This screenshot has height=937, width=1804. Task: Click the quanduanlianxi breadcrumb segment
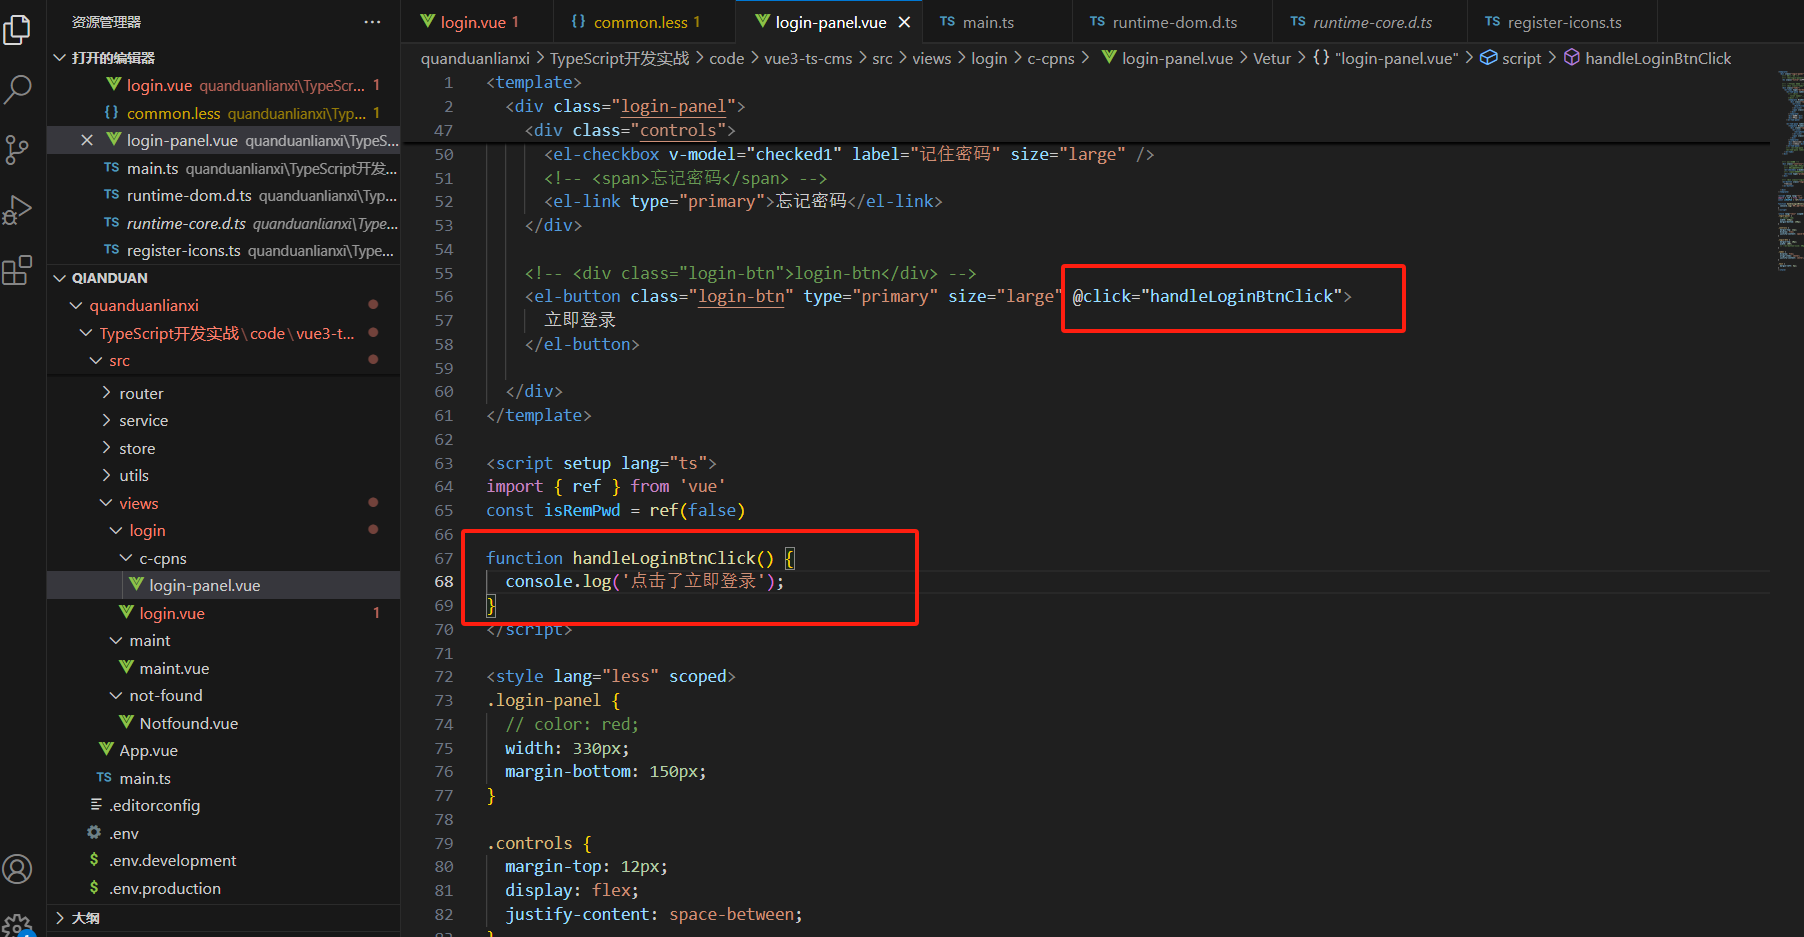475,58
